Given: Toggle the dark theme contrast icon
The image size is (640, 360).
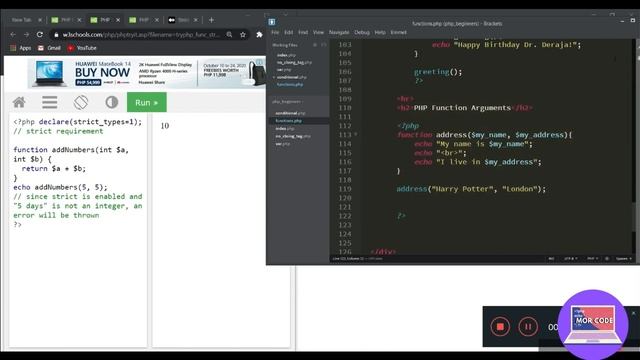Looking at the screenshot, I should (x=111, y=102).
